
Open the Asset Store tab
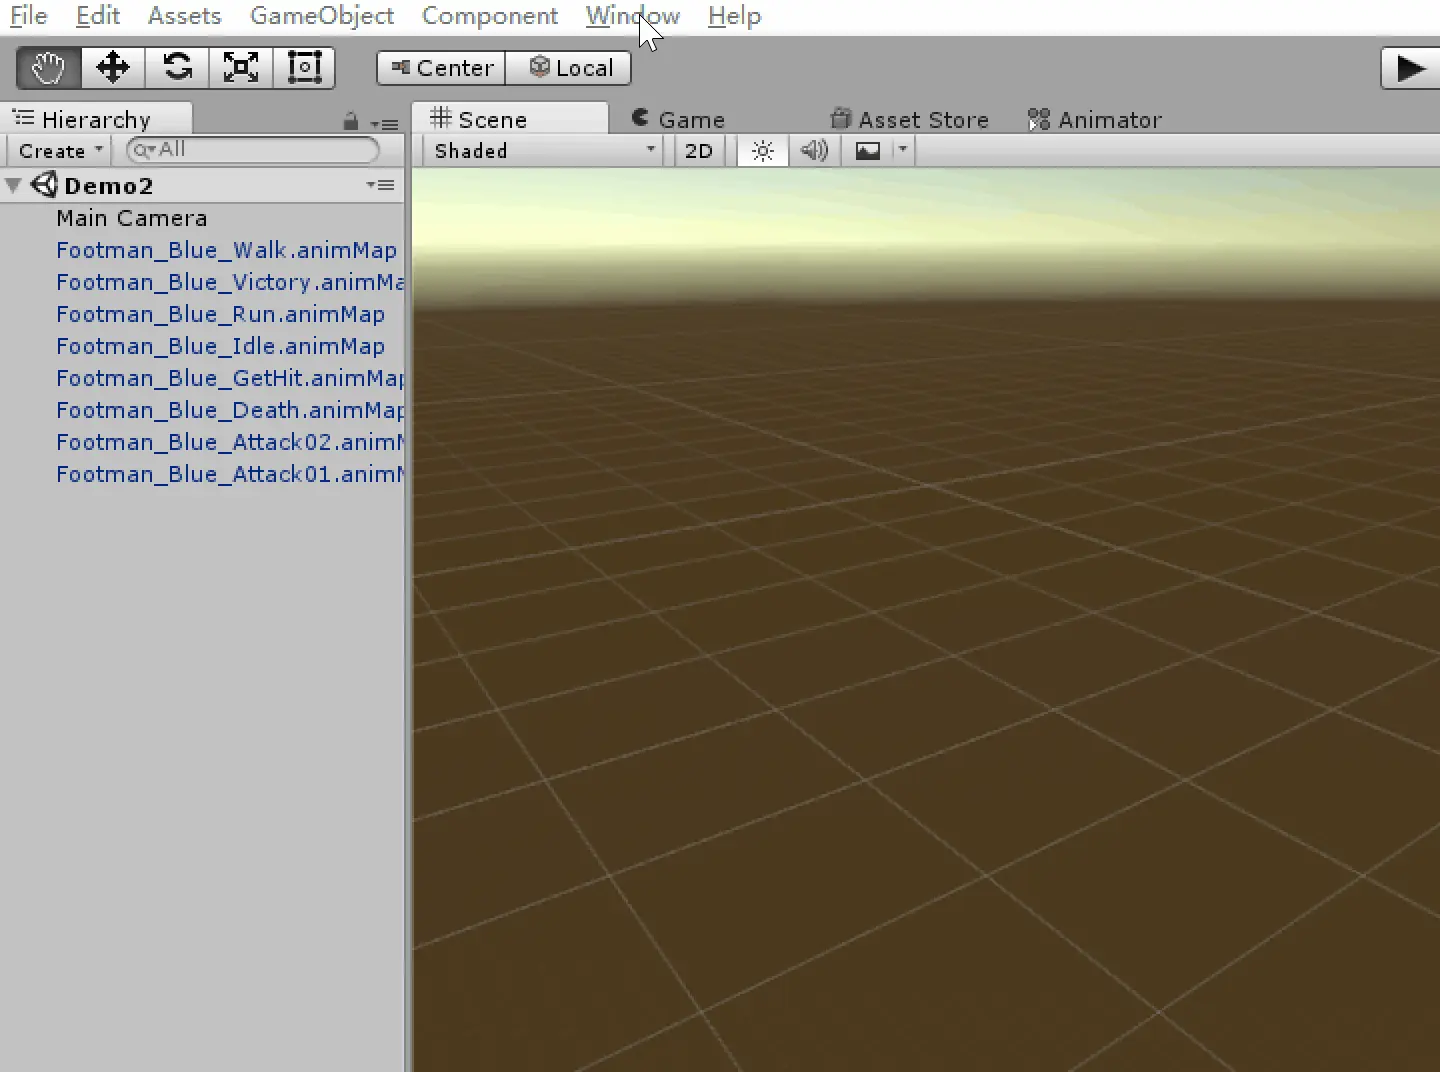click(909, 119)
